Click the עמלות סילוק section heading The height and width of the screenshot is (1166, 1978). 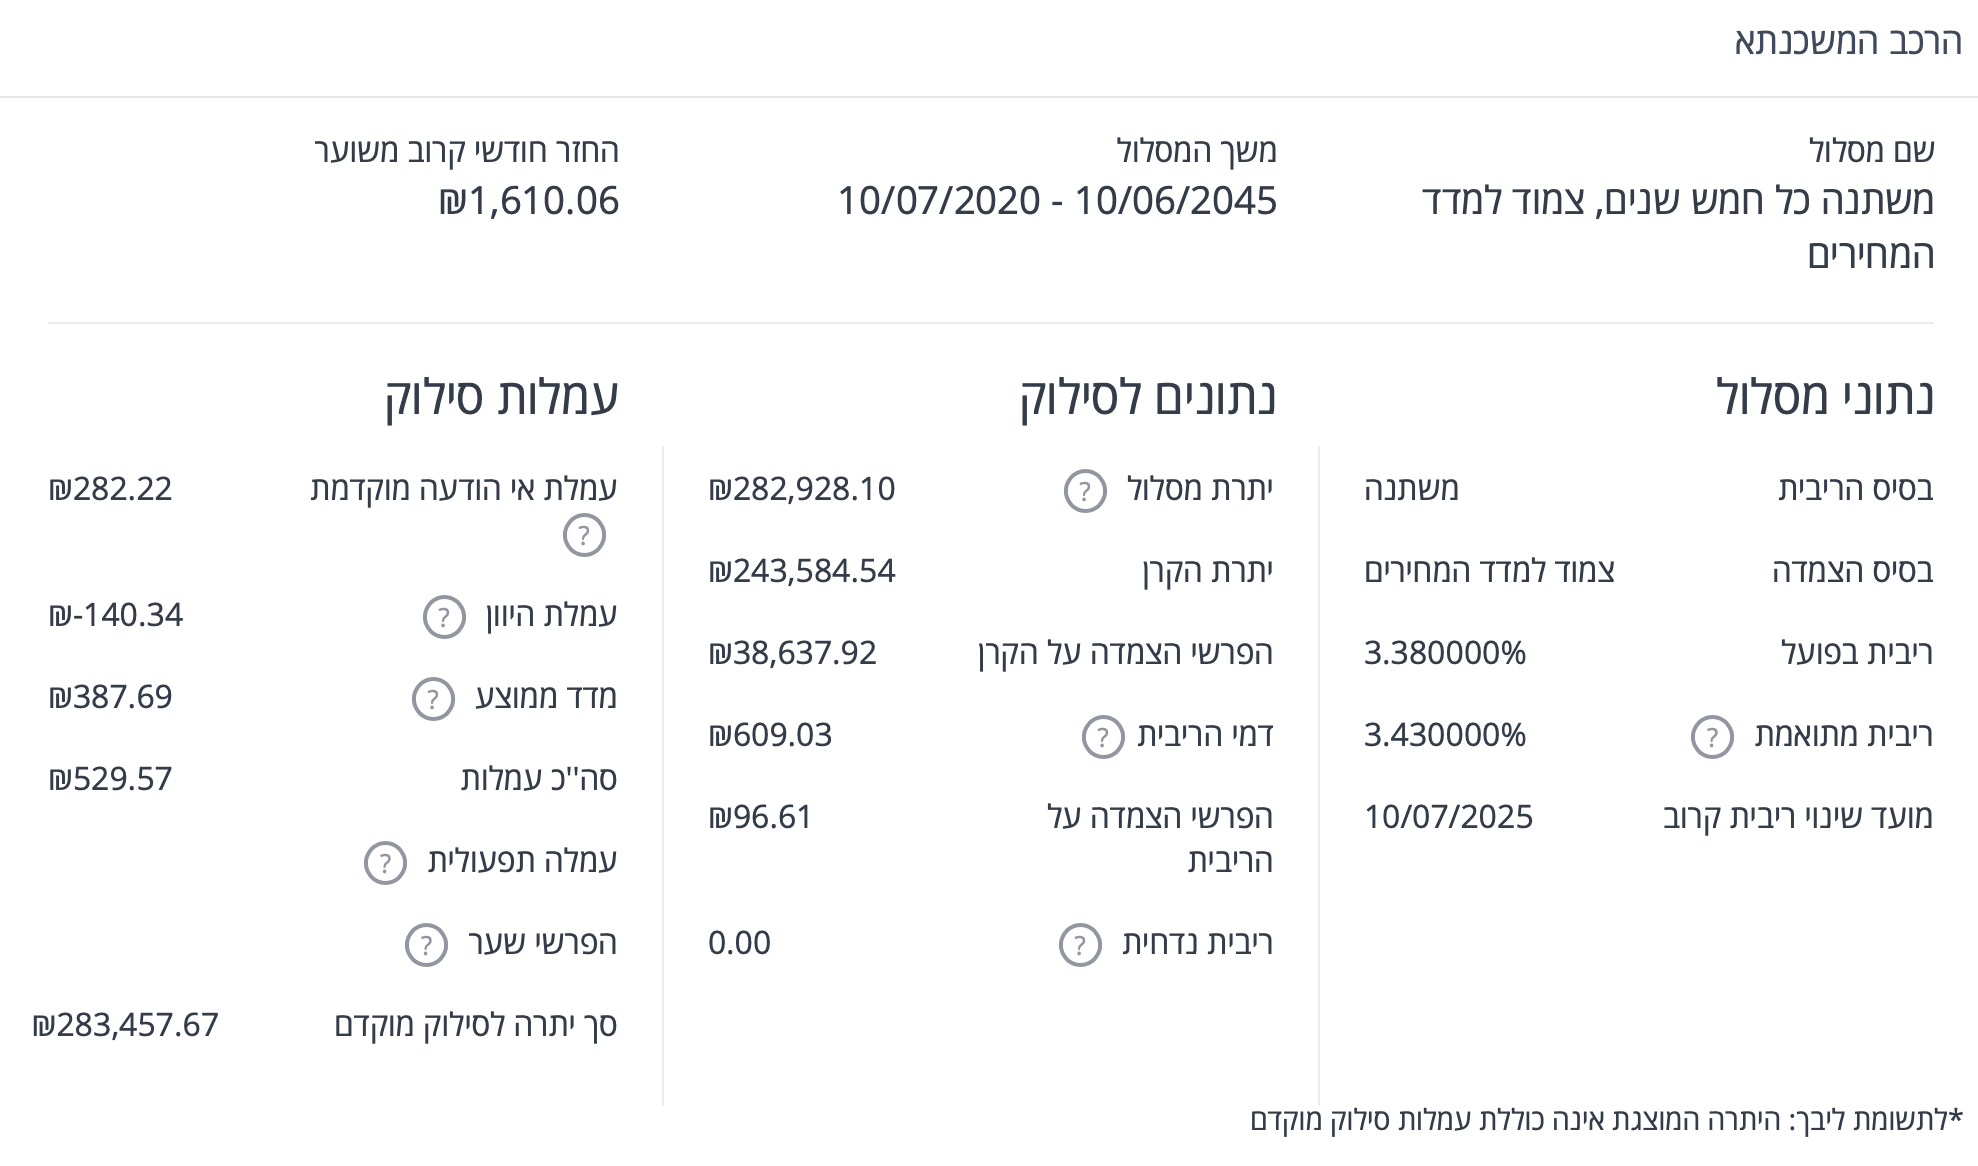pos(502,396)
